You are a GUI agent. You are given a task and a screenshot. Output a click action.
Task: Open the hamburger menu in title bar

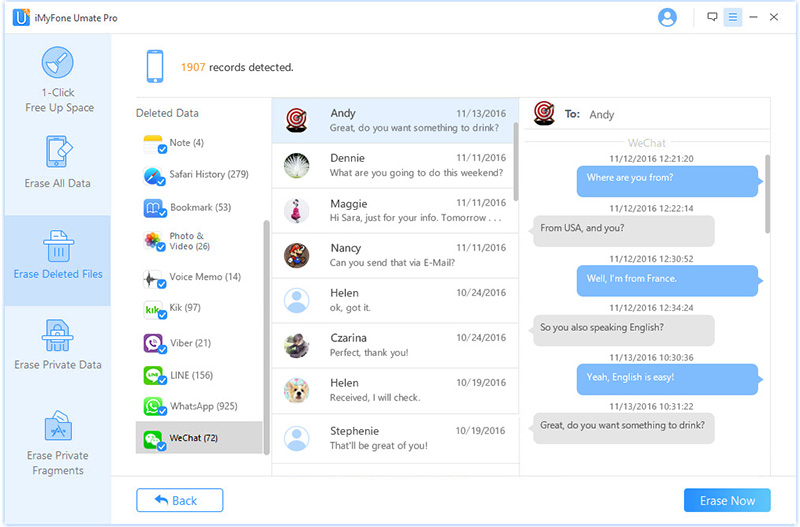[x=733, y=17]
